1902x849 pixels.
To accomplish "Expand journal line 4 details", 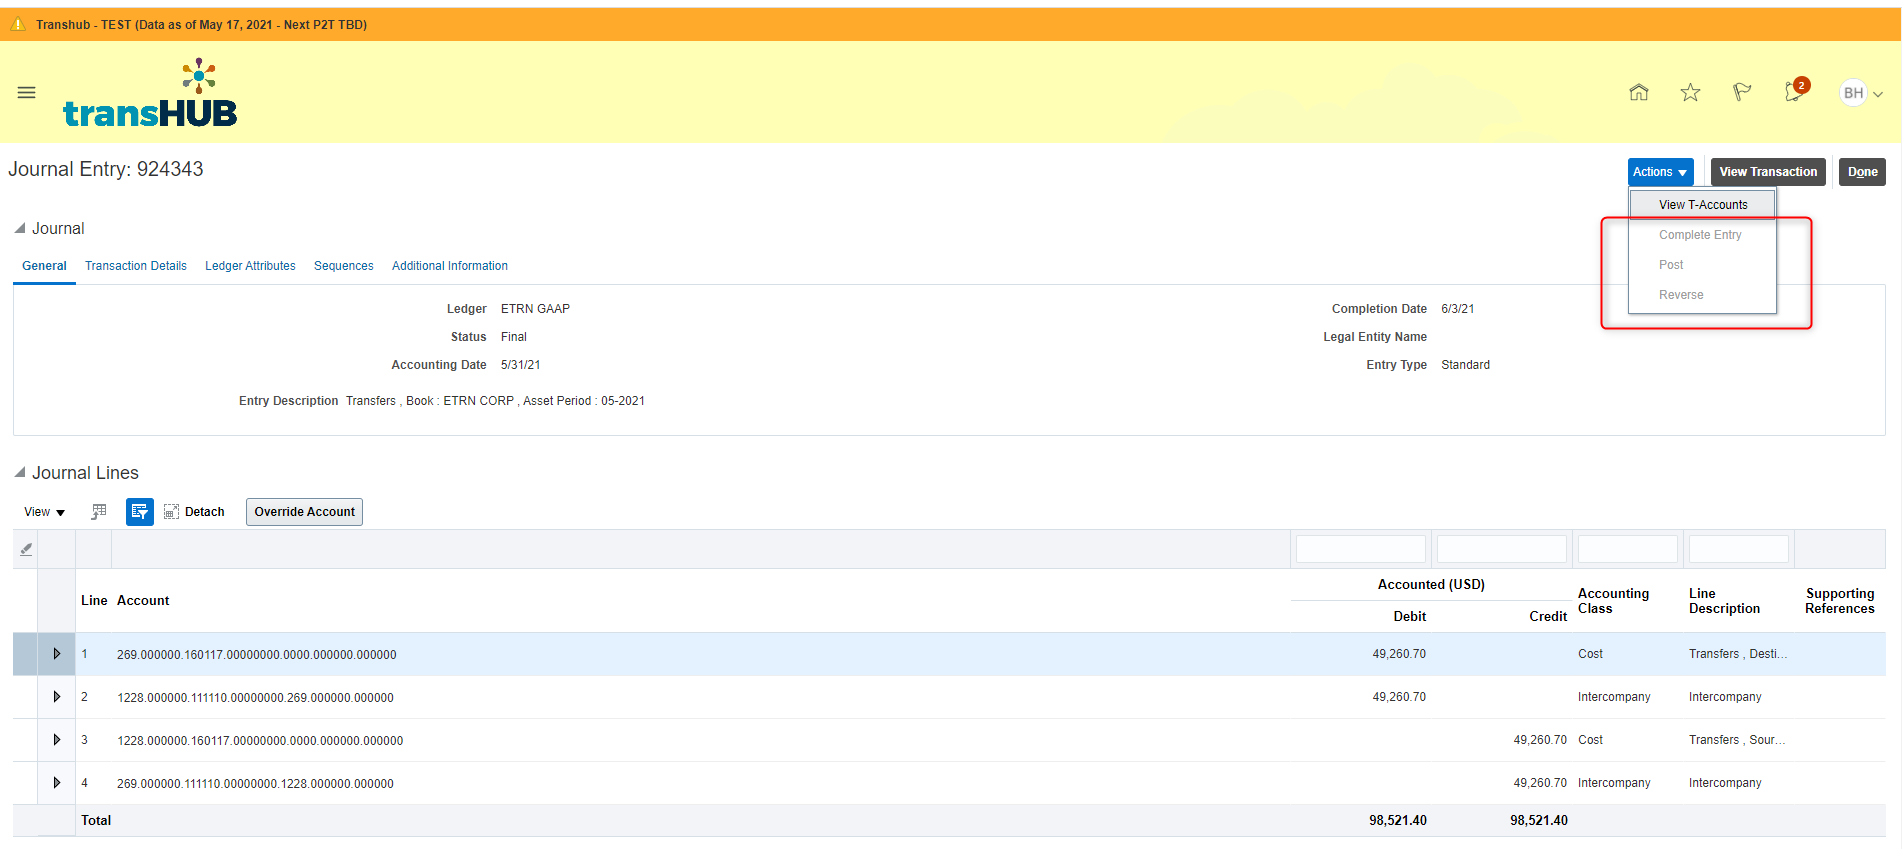I will 57,783.
